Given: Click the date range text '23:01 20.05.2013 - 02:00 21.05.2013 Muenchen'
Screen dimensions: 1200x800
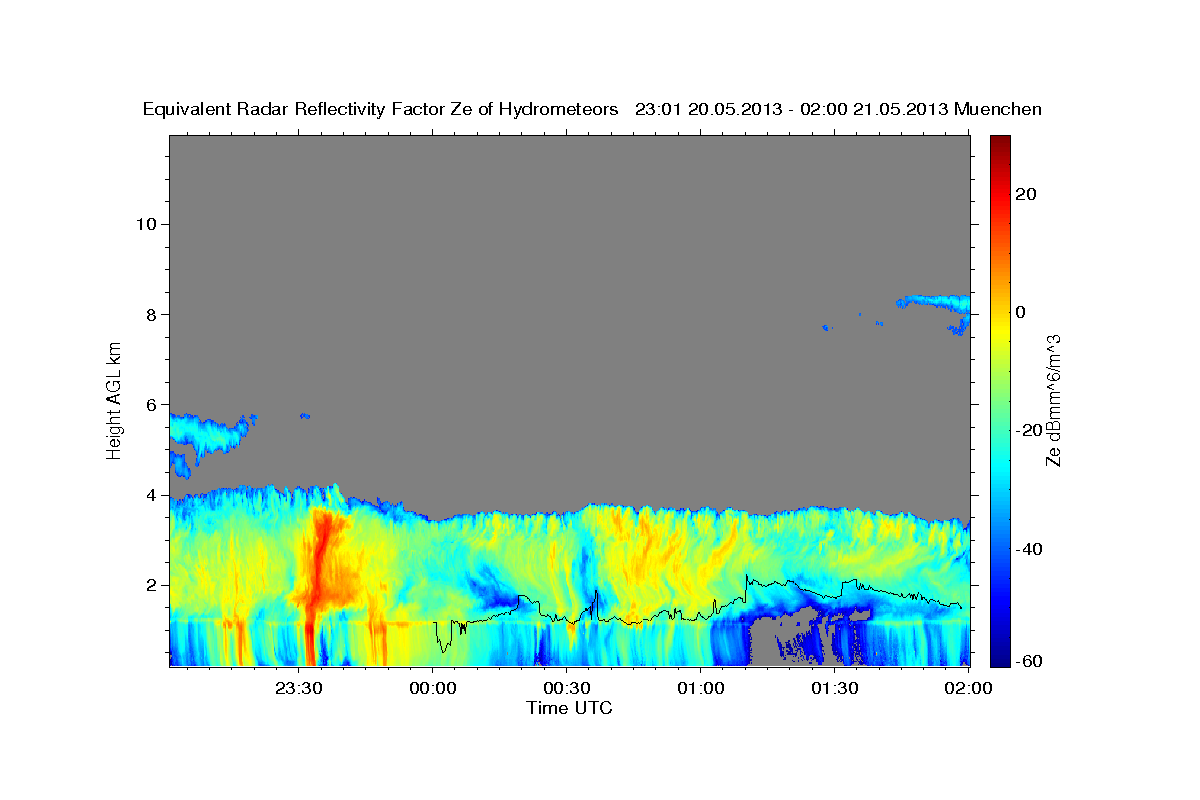Looking at the screenshot, I should [838, 110].
